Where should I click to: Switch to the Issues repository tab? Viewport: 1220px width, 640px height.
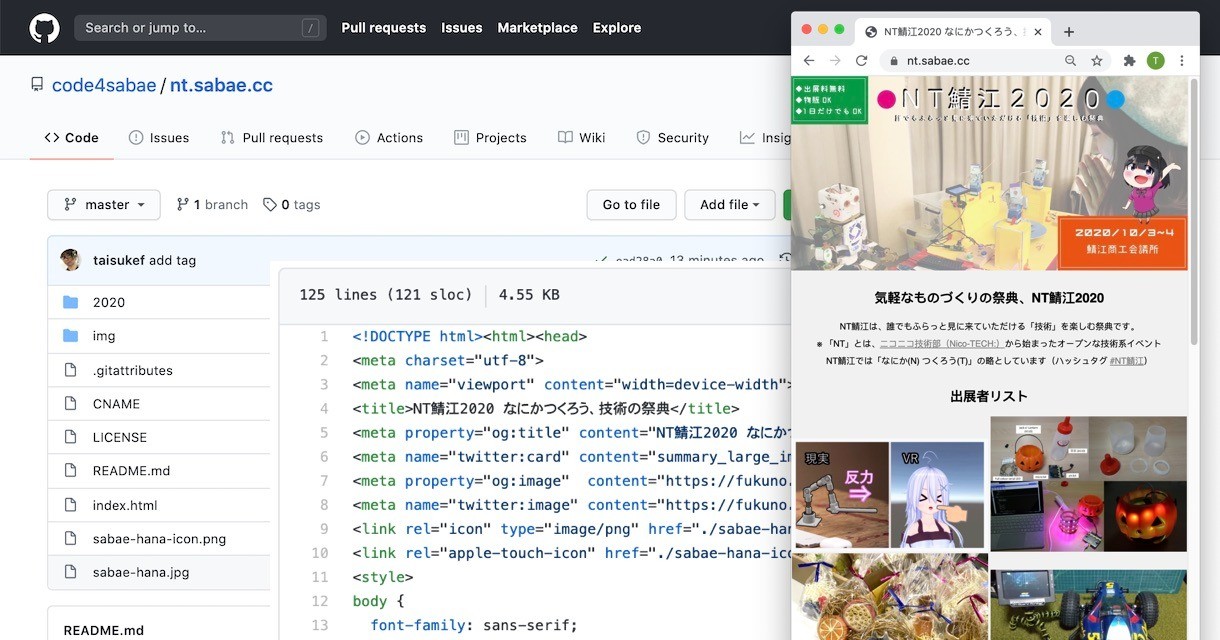(x=159, y=138)
